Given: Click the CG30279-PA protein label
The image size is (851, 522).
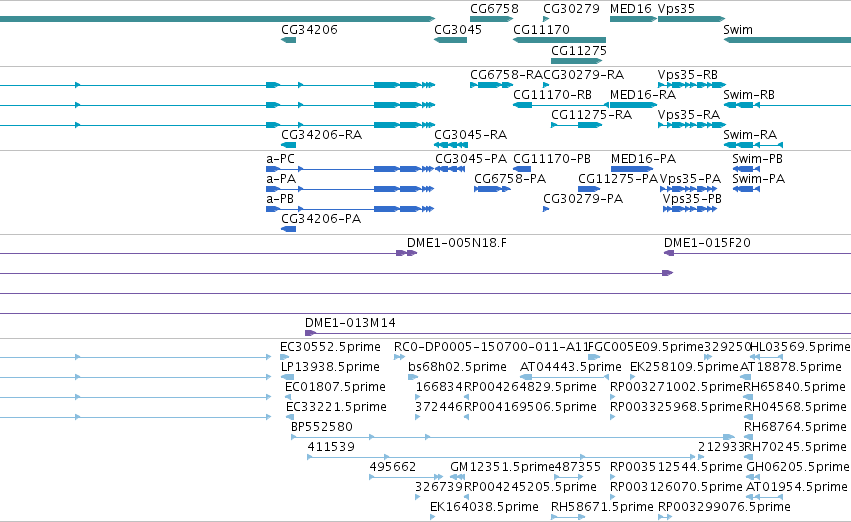Looking at the screenshot, I should coord(583,200).
